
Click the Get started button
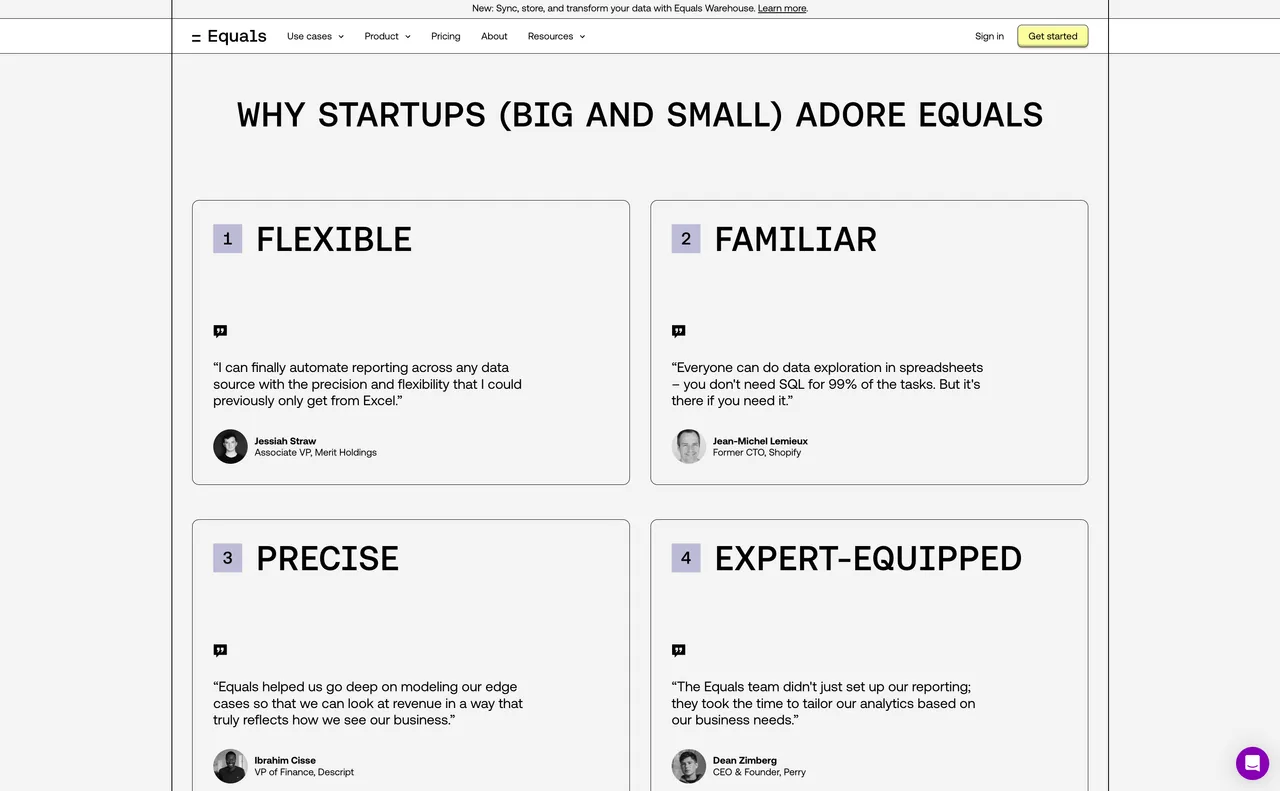(x=1052, y=37)
